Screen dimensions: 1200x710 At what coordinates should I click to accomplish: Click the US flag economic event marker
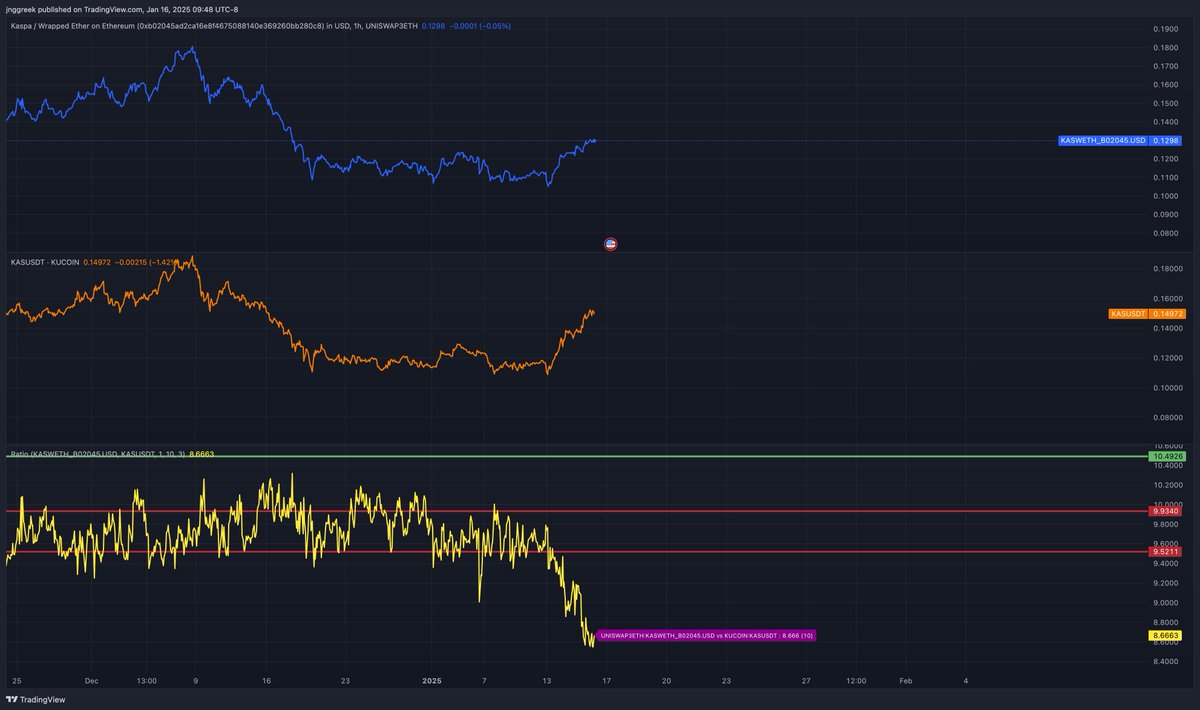[x=611, y=243]
